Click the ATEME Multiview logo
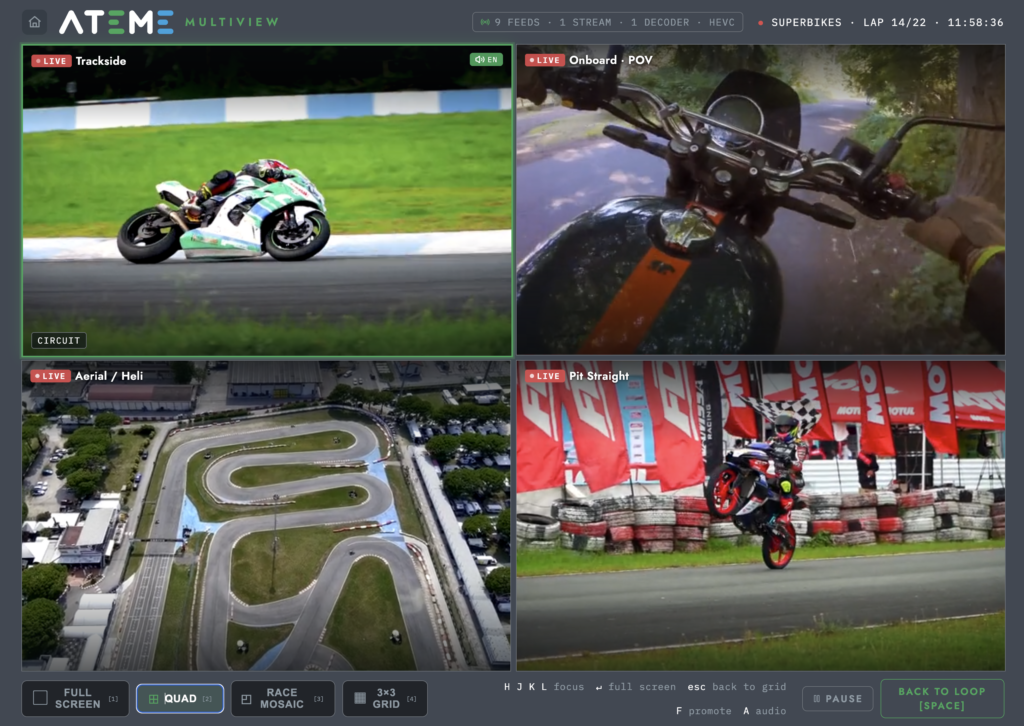1024x726 pixels. (x=169, y=22)
